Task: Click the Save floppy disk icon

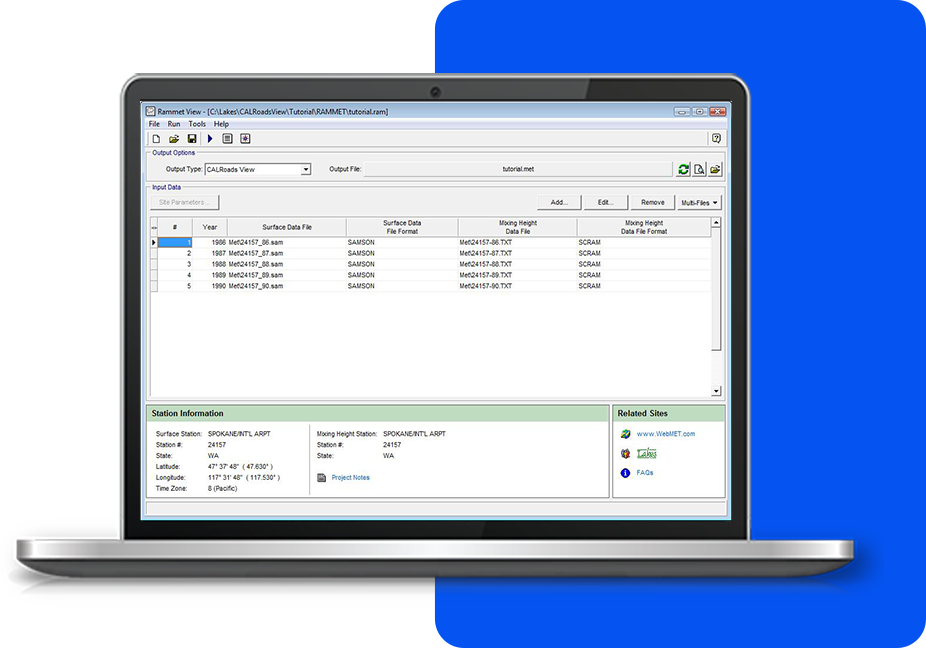Action: click(x=192, y=139)
